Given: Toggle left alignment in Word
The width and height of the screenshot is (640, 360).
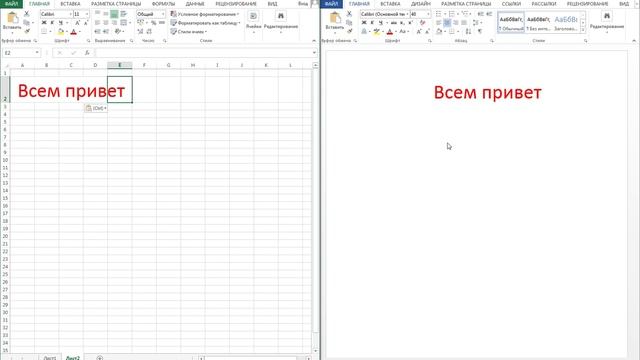Looking at the screenshot, I should click(438, 23).
